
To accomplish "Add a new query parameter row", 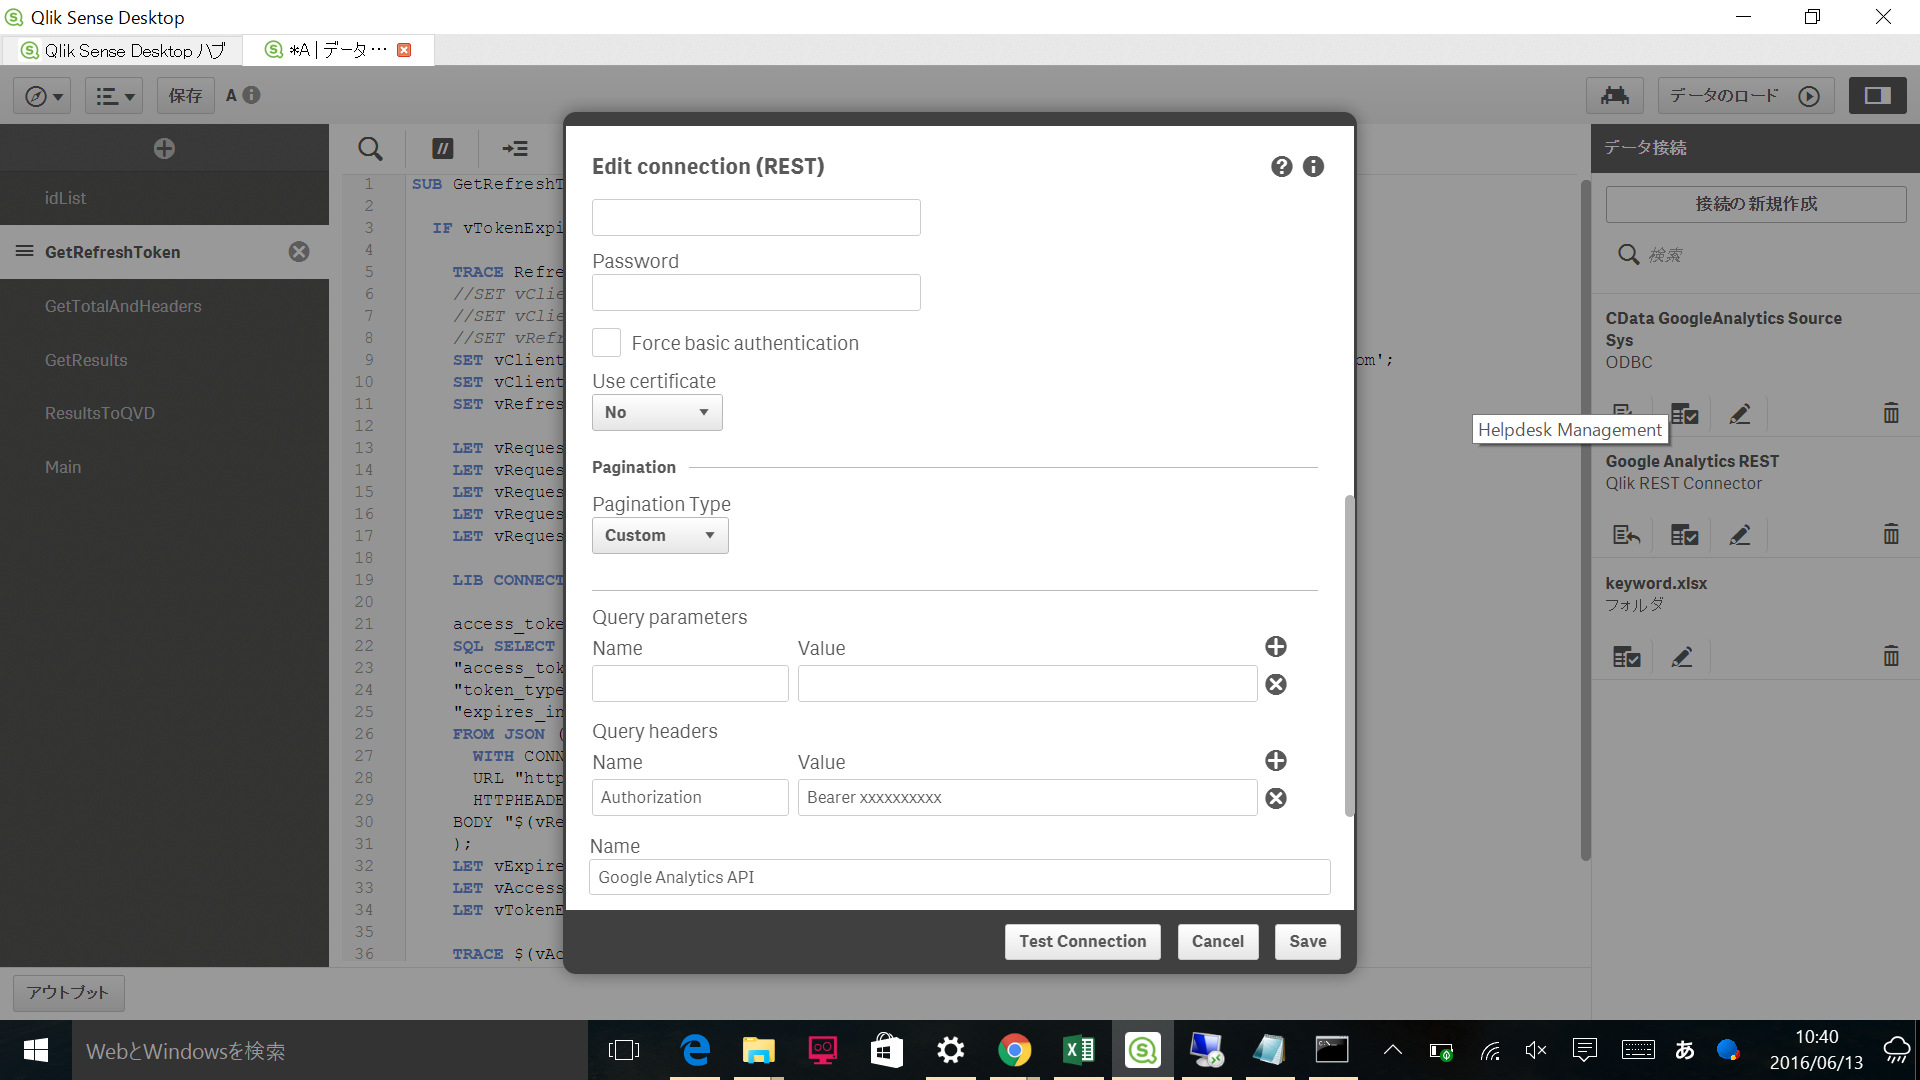I will click(x=1275, y=647).
